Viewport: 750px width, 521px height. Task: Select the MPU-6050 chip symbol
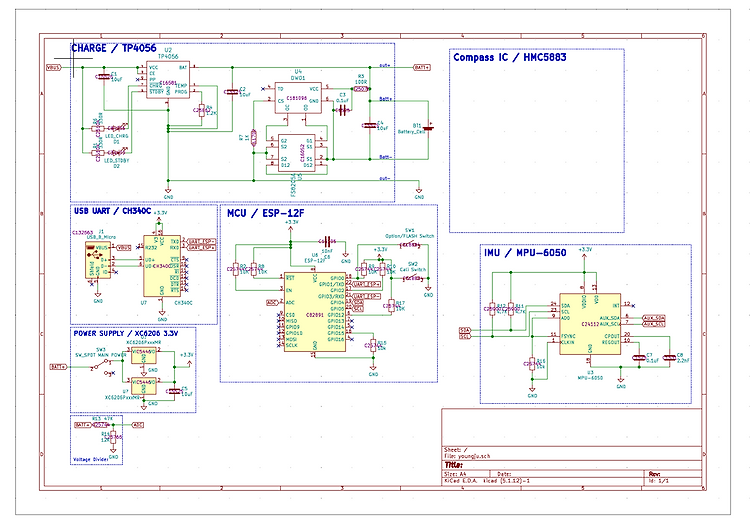590,324
